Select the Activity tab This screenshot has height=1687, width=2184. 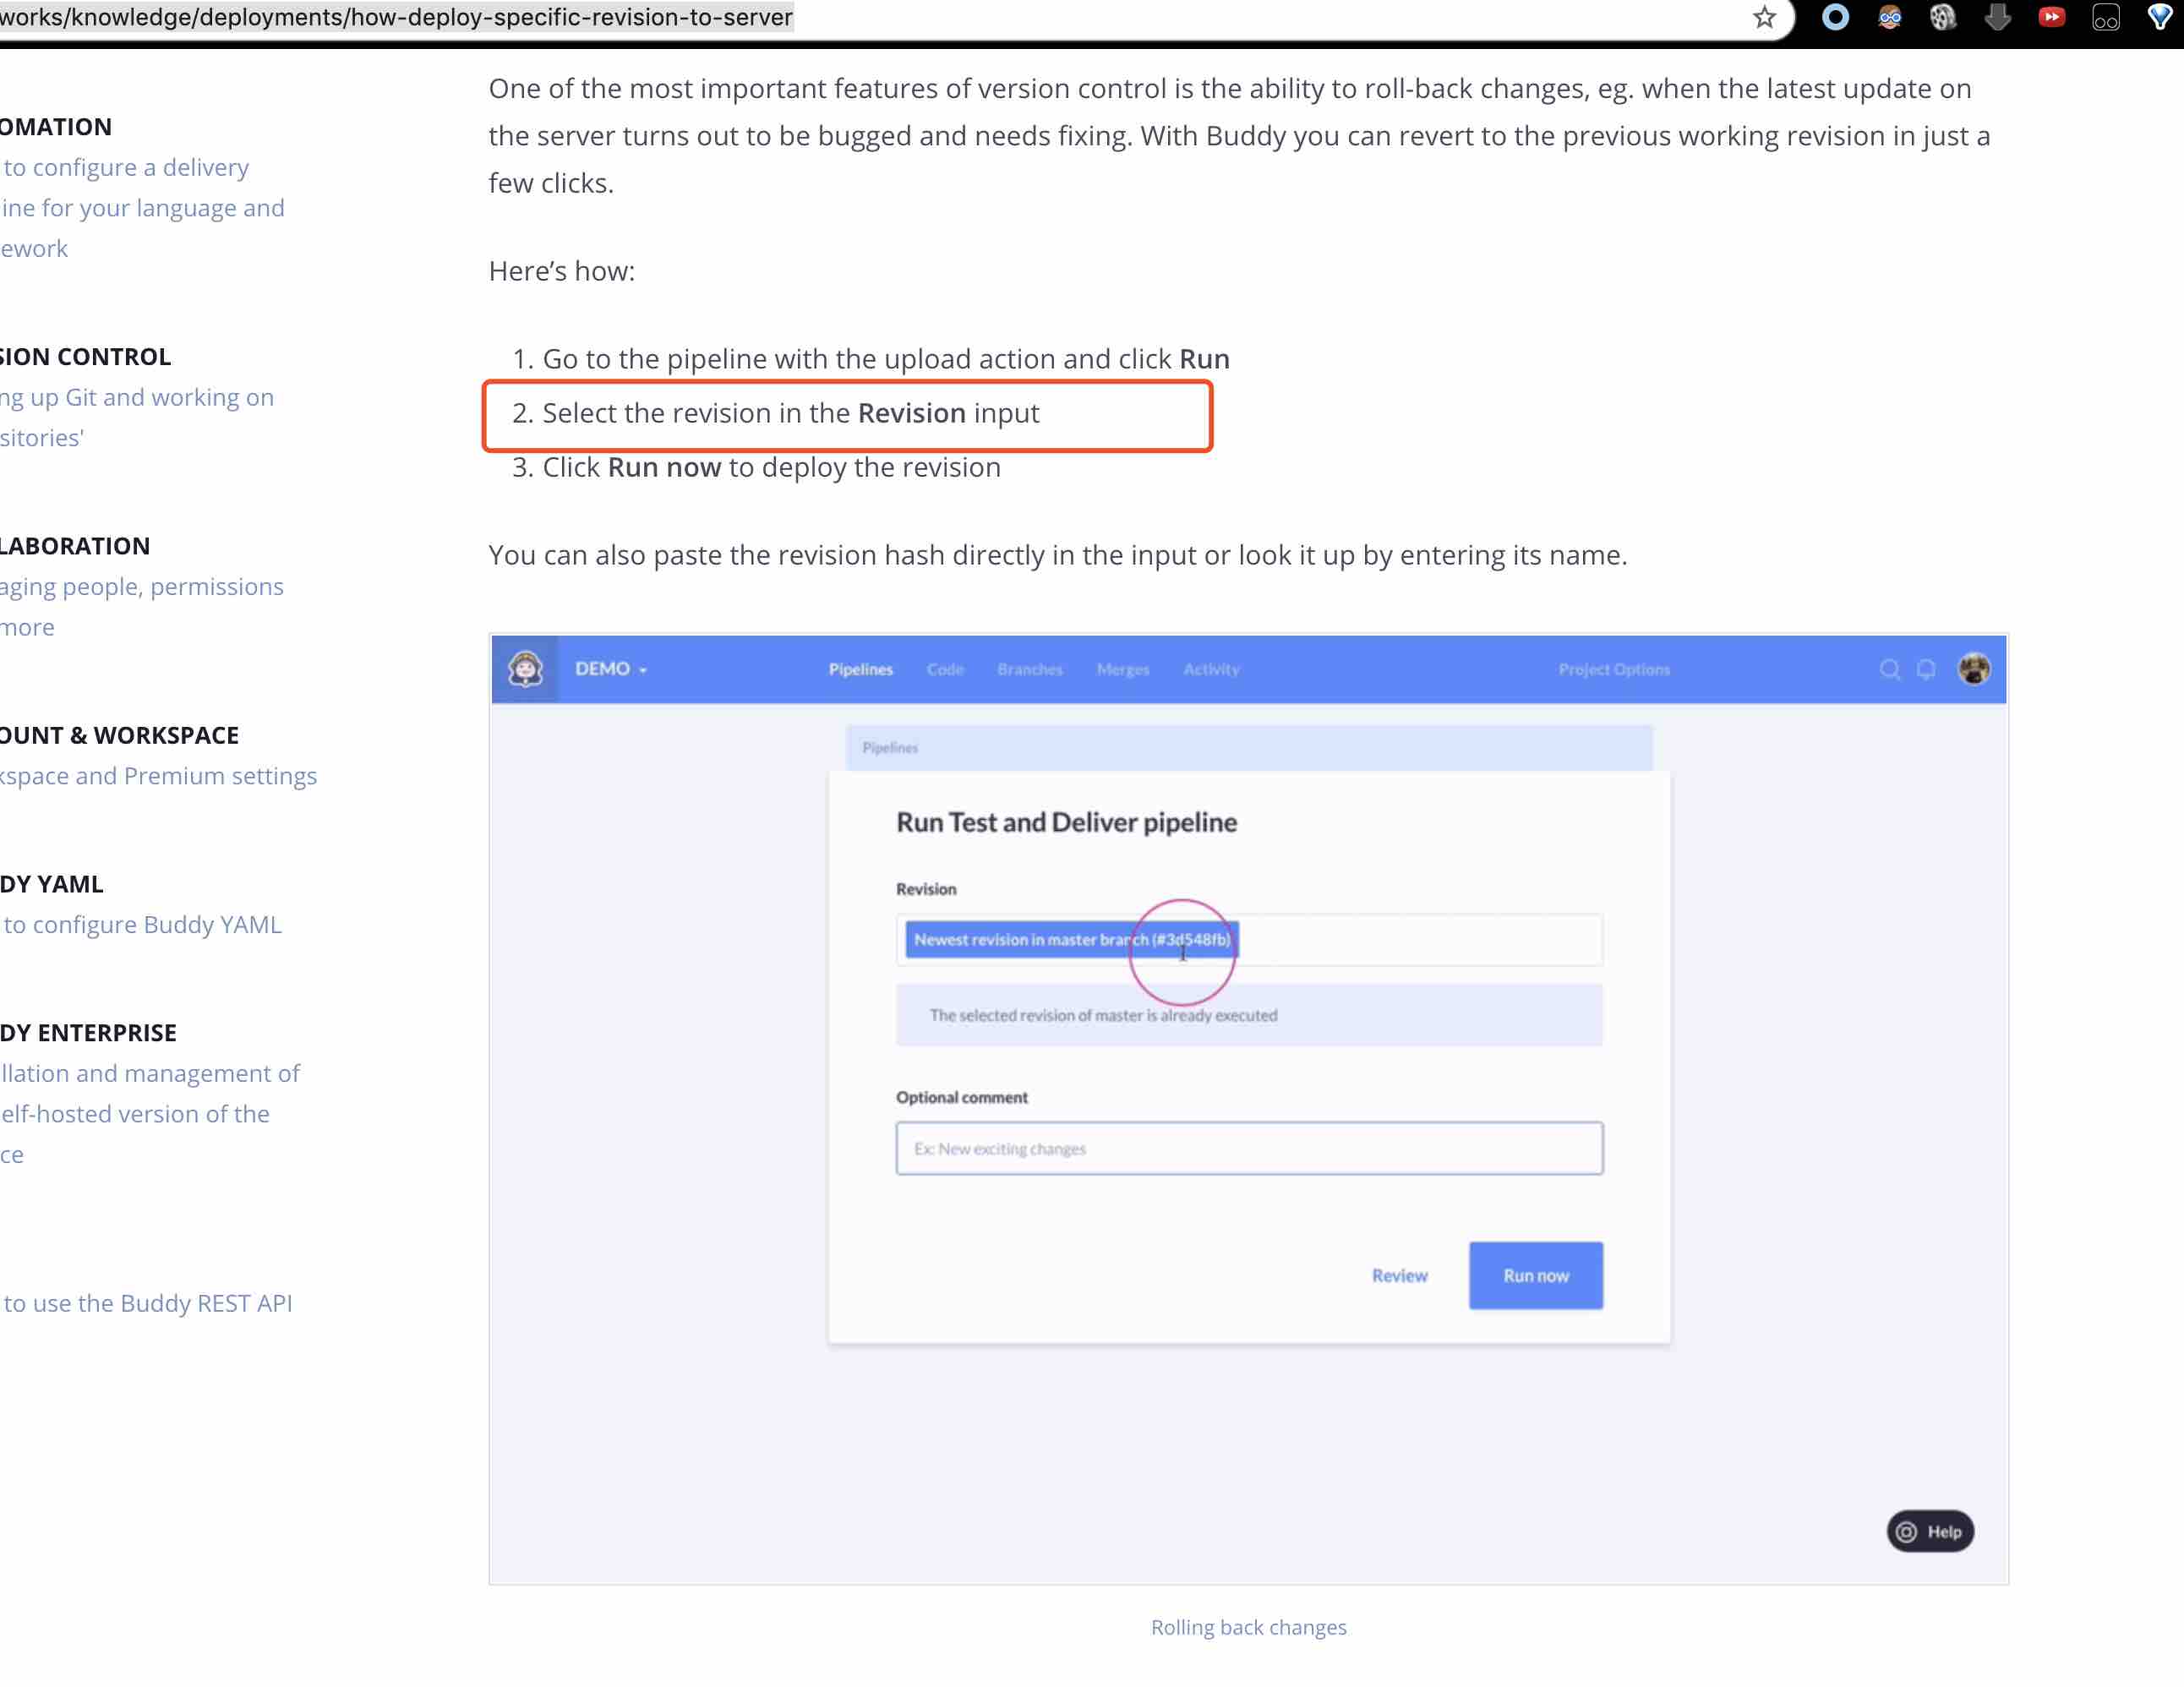(x=1210, y=669)
